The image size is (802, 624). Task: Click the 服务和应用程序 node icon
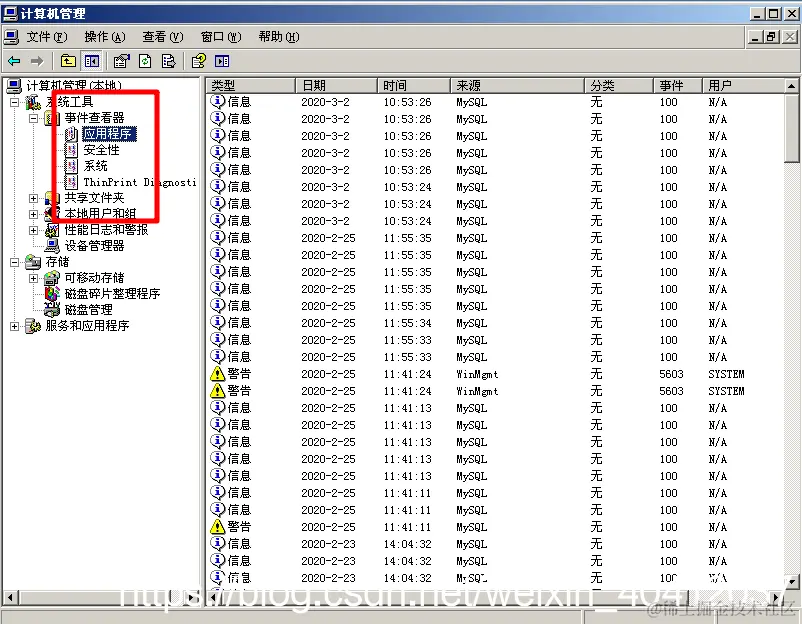[x=33, y=325]
